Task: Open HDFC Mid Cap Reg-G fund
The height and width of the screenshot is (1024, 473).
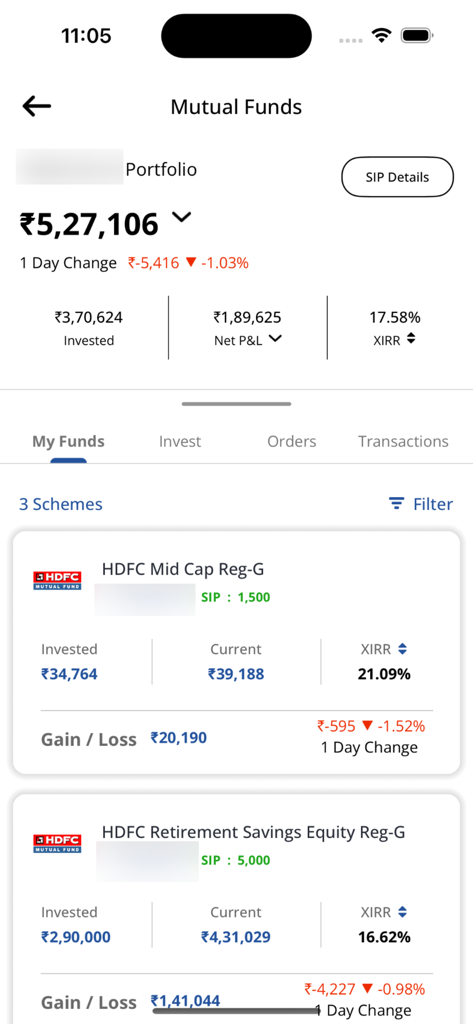Action: (x=183, y=569)
